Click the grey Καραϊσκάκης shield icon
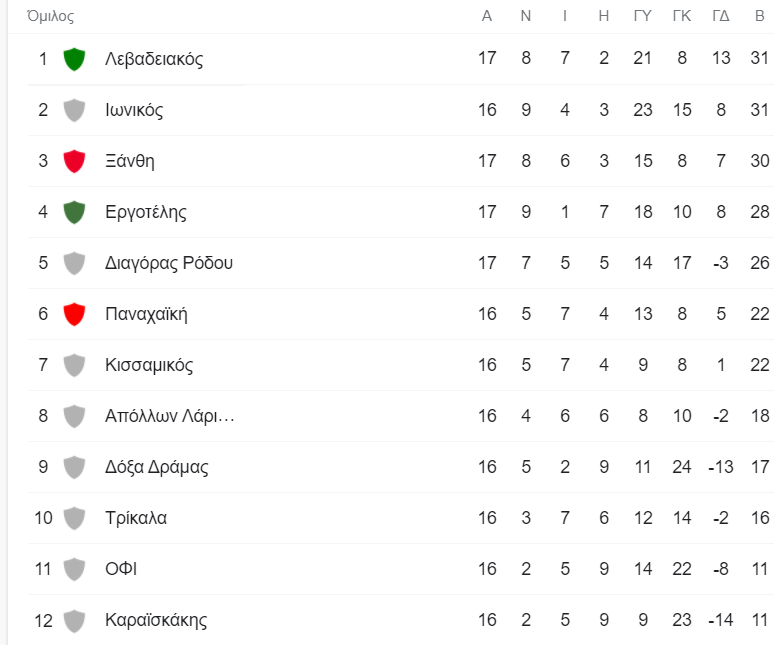This screenshot has width=774, height=645. click(74, 620)
